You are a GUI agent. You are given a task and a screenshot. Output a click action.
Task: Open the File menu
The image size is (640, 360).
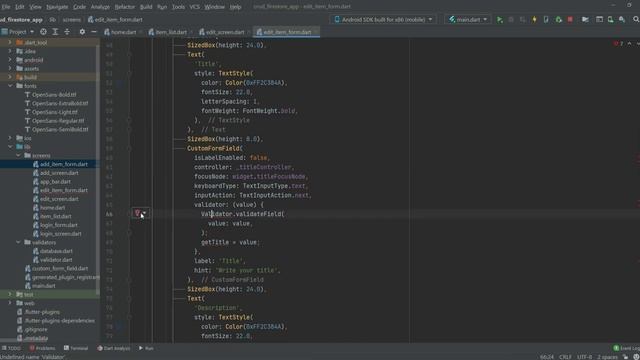(6, 7)
